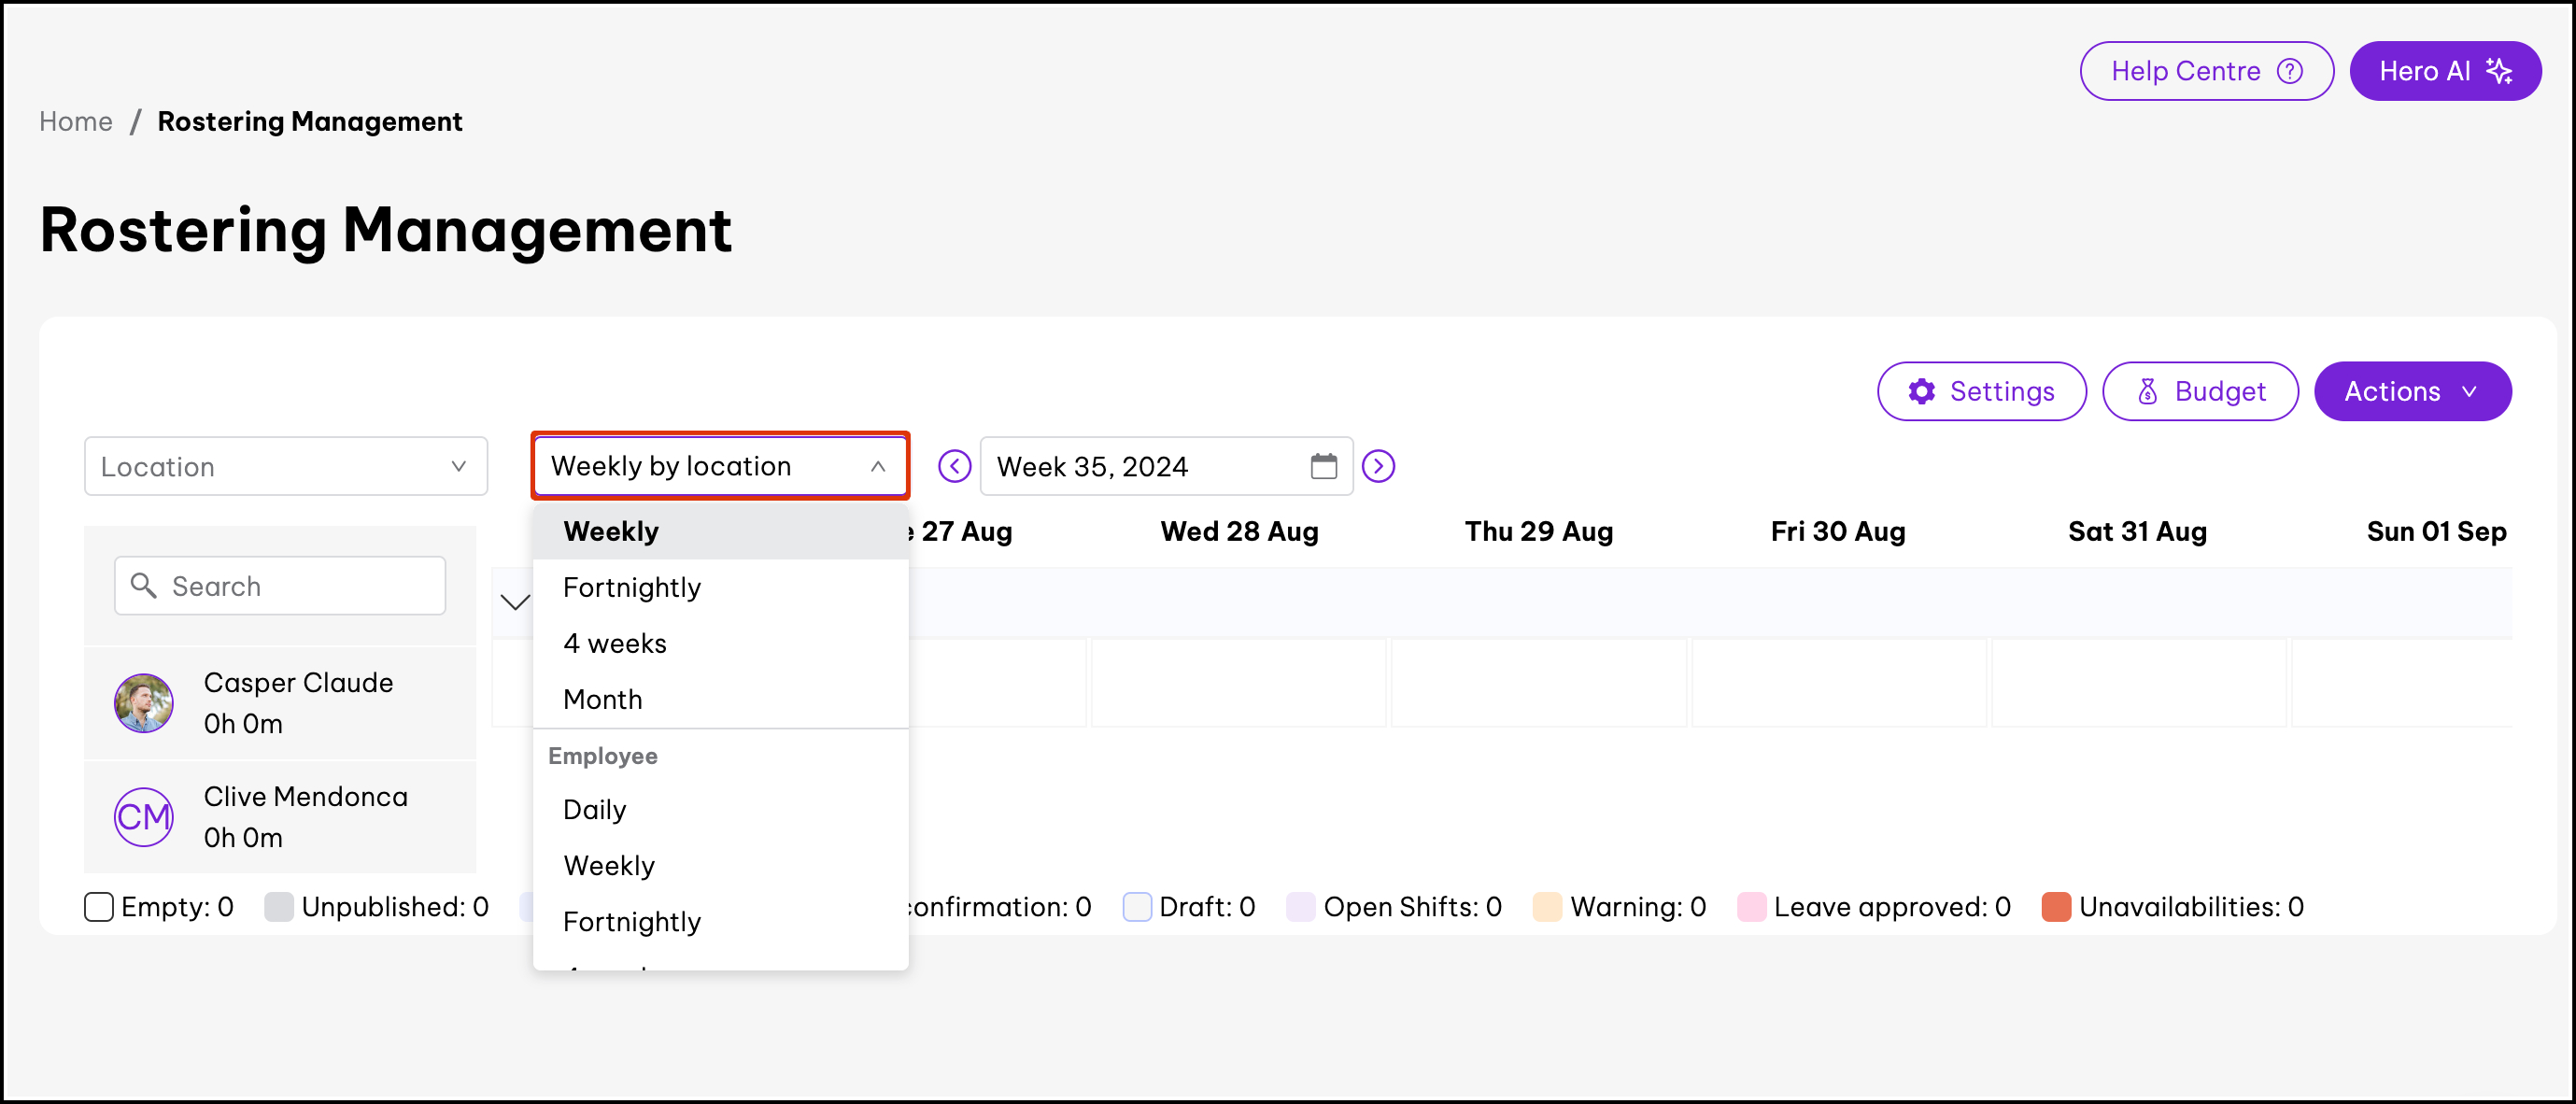Expand the Actions dropdown button
Image resolution: width=2576 pixels, height=1104 pixels.
2411,391
